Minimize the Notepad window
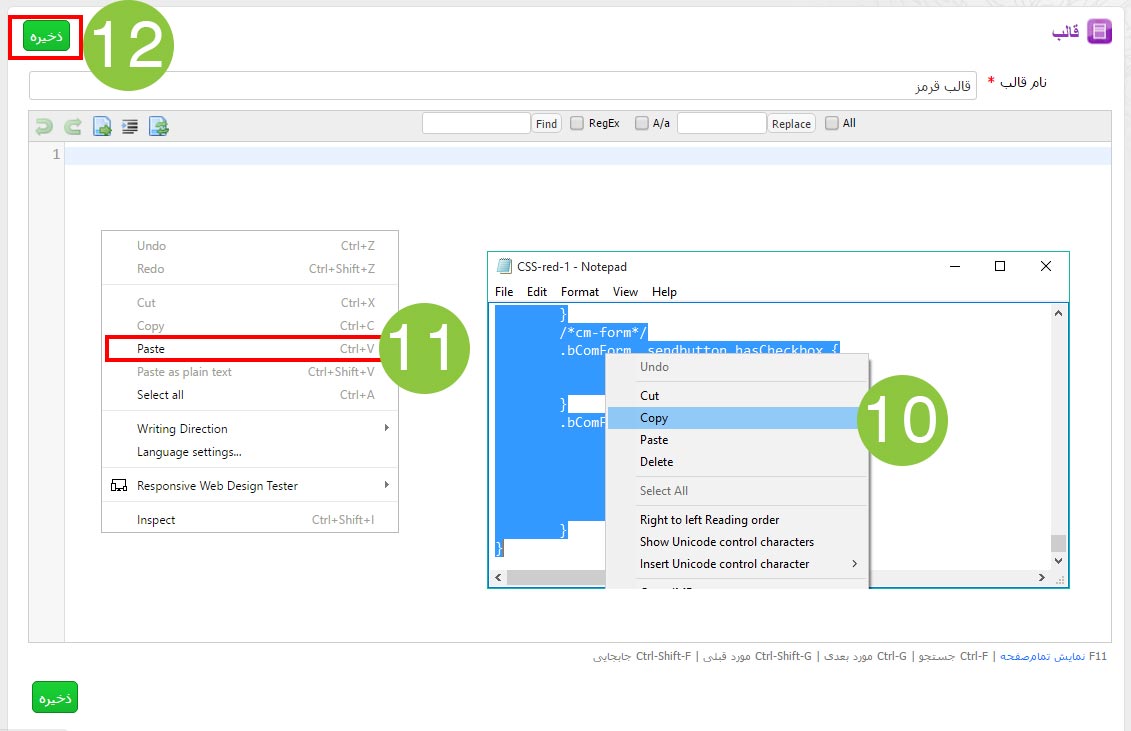 (955, 266)
